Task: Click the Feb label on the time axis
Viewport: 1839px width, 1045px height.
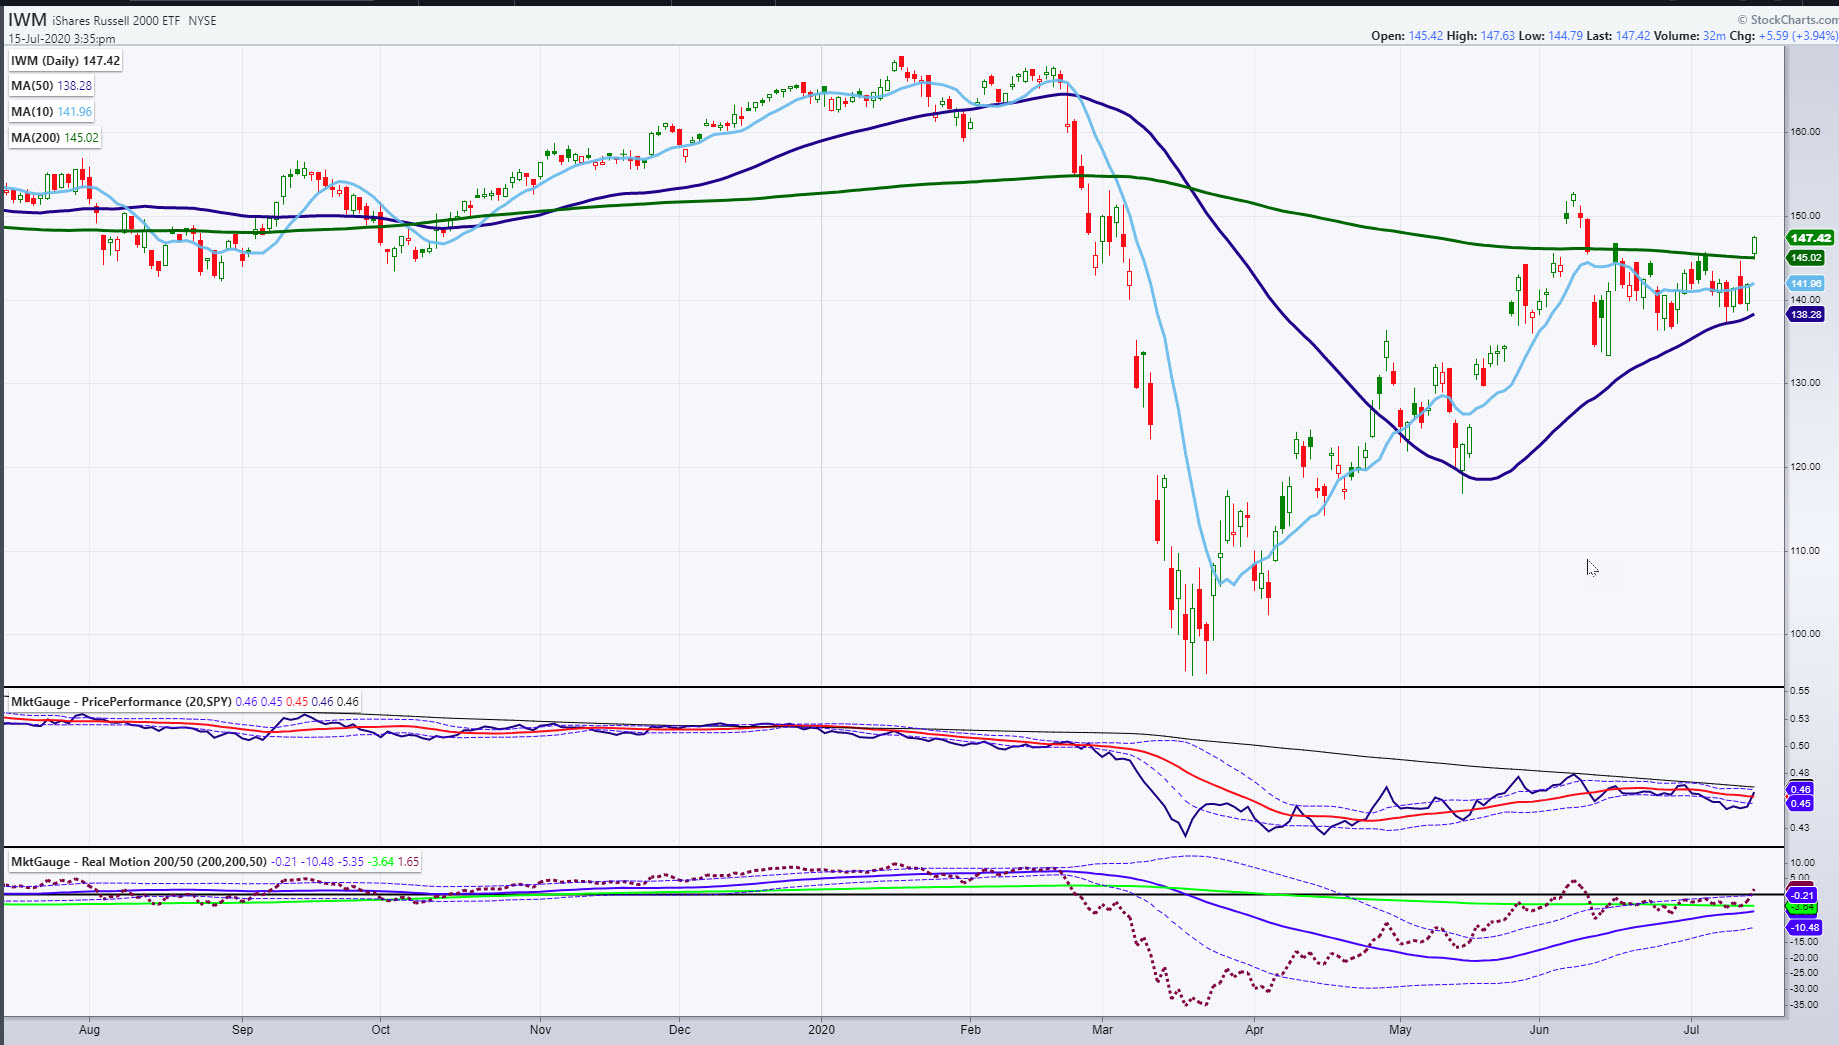Action: tap(970, 1030)
